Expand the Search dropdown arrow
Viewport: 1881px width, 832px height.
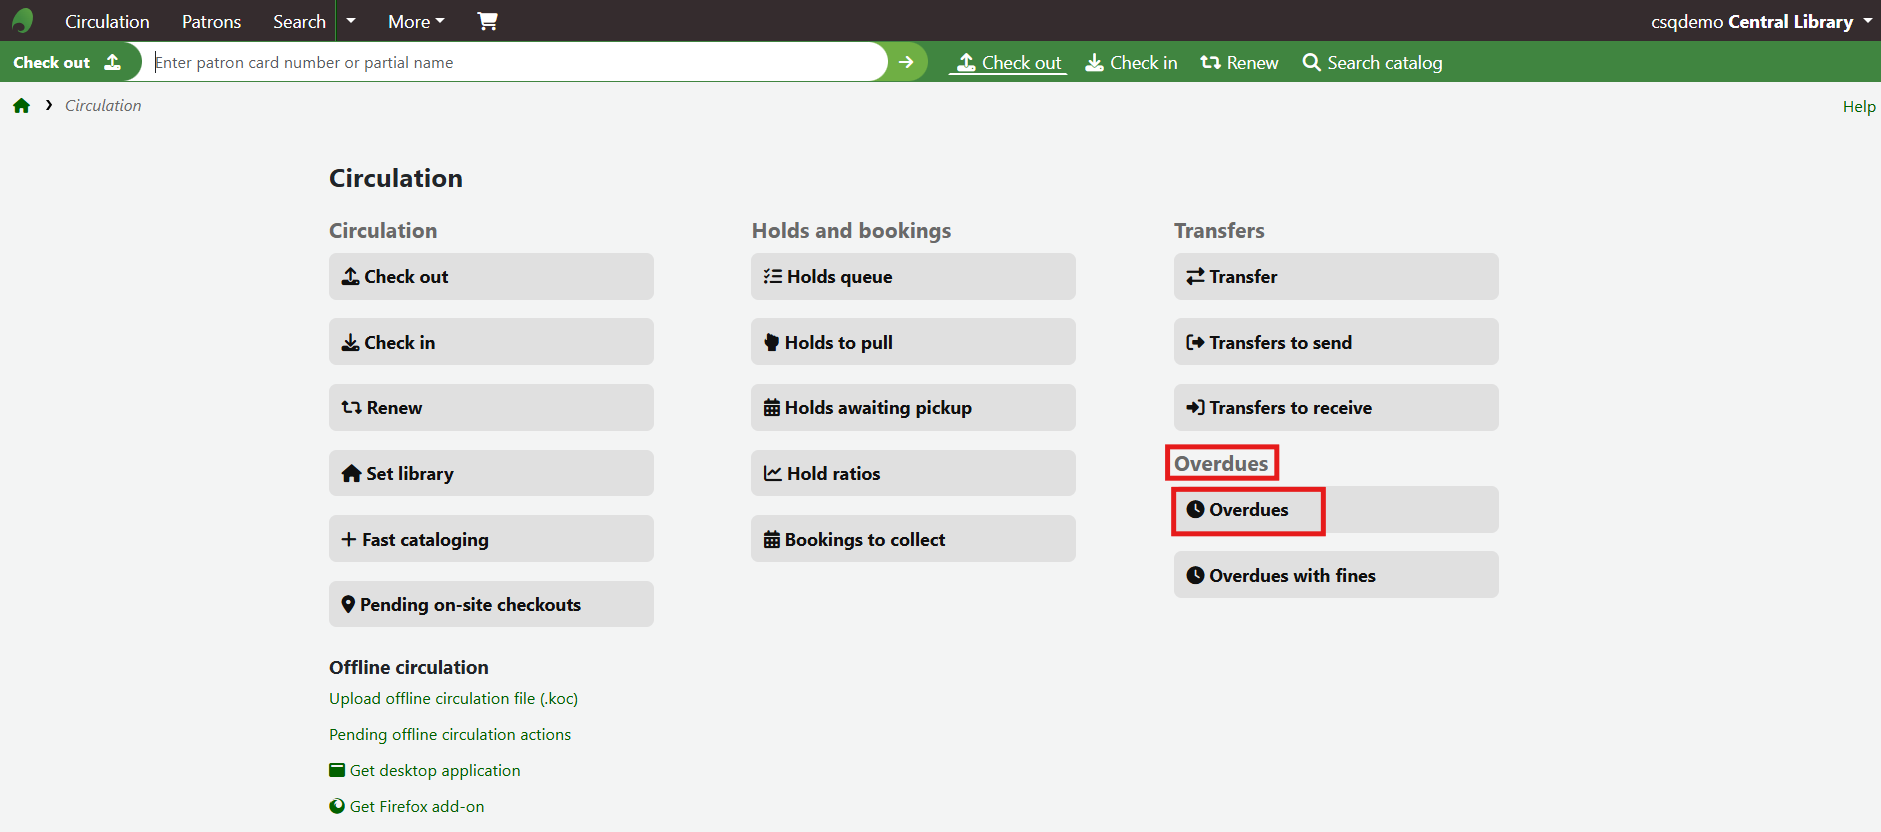[x=351, y=21]
